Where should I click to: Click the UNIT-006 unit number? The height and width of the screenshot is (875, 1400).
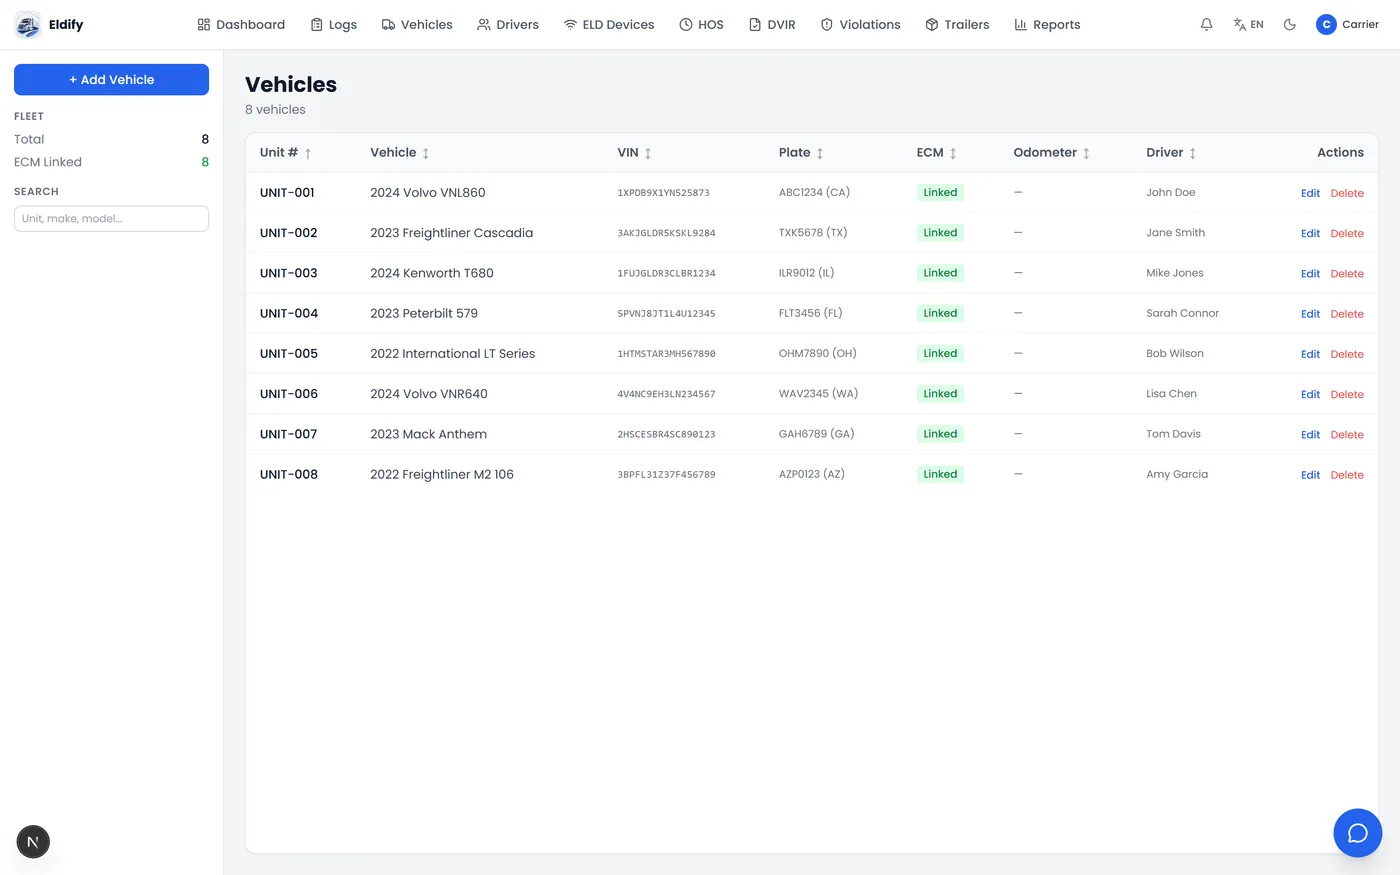click(289, 394)
